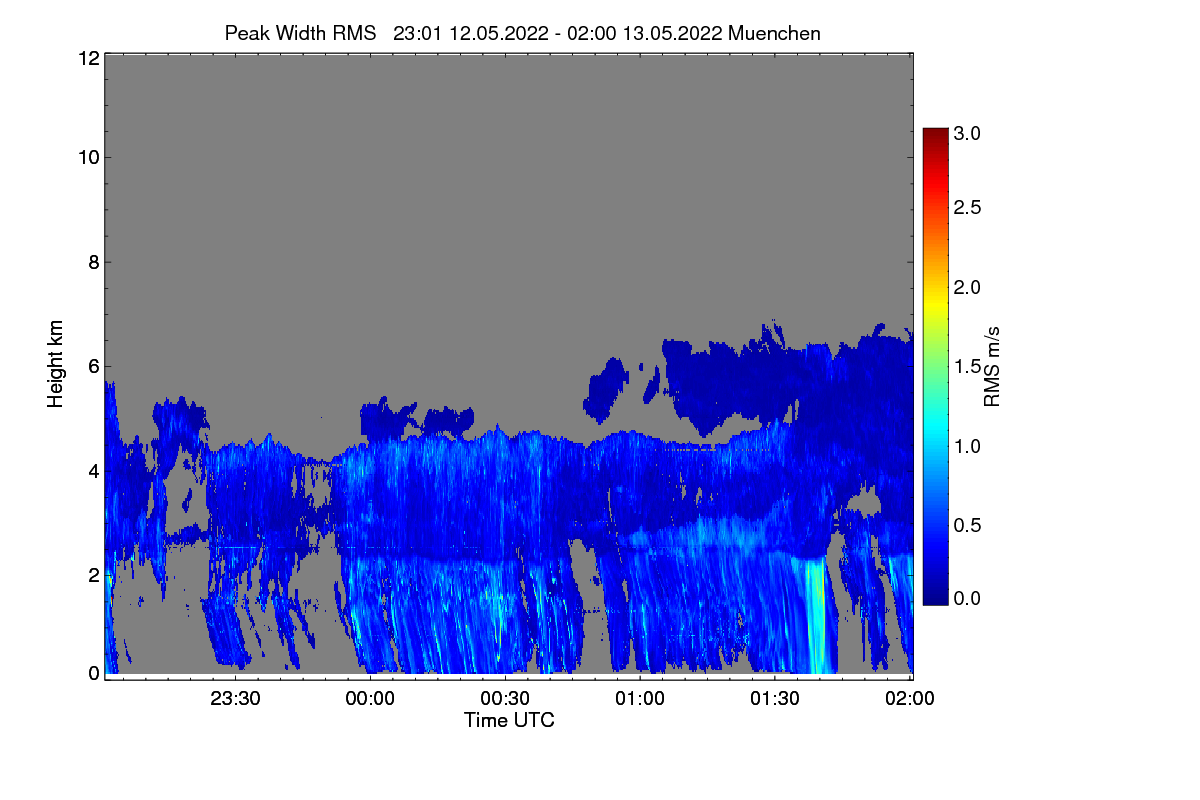Click the bright cyan-green streak near 01:40
Image resolution: width=1200 pixels, height=800 pixels.
(x=816, y=618)
